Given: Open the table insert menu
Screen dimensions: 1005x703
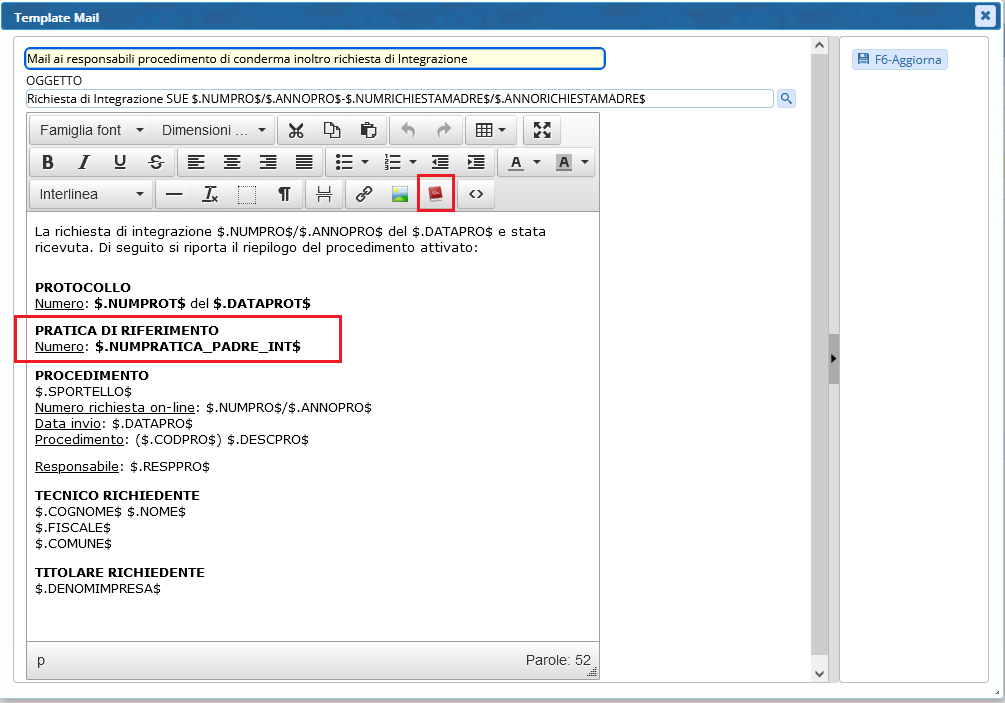Looking at the screenshot, I should (490, 130).
